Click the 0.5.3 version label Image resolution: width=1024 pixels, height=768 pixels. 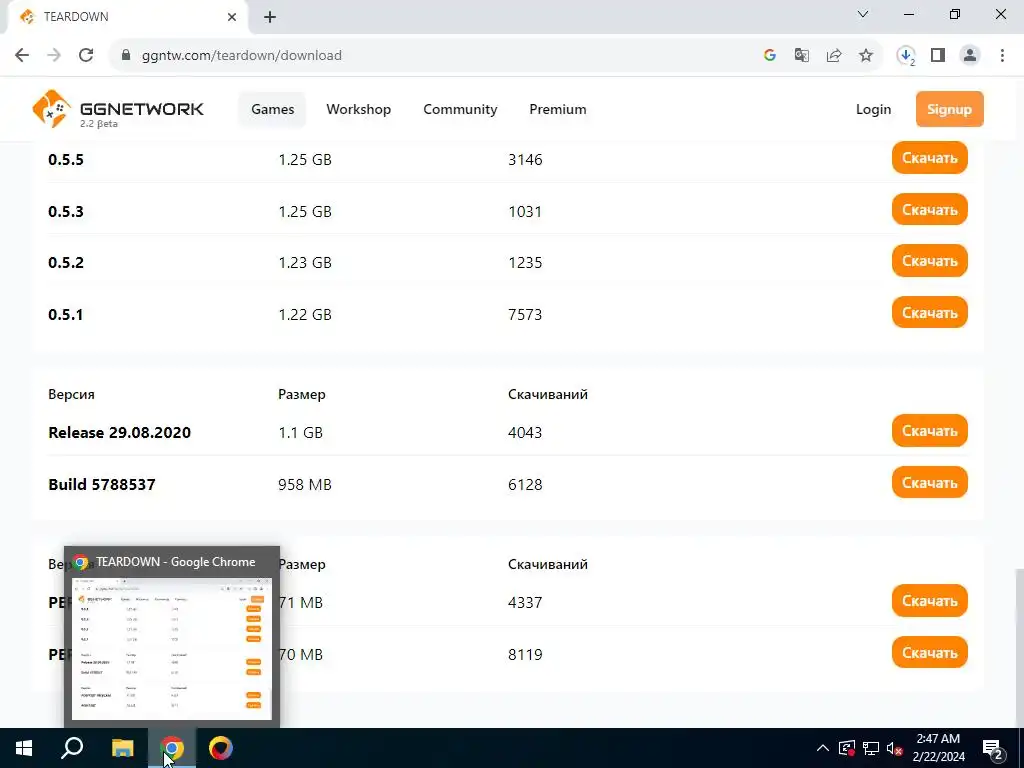66,212
